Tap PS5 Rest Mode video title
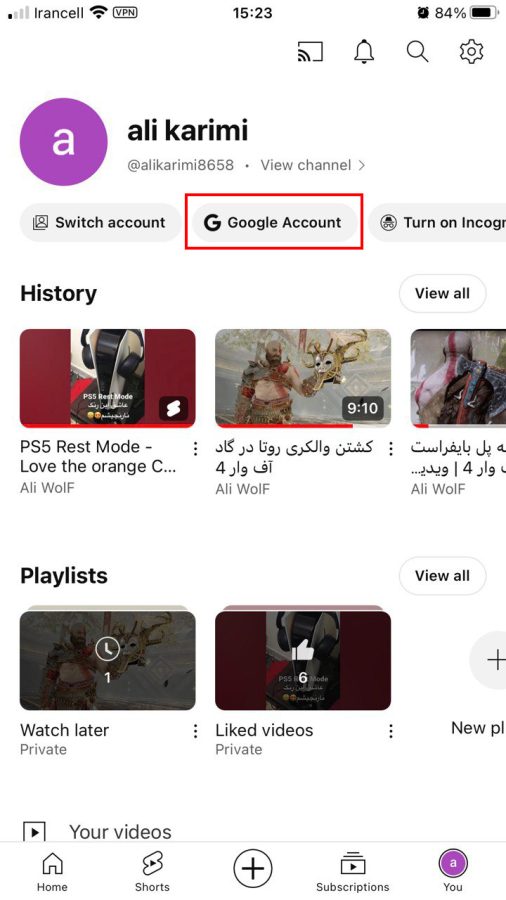 point(98,456)
